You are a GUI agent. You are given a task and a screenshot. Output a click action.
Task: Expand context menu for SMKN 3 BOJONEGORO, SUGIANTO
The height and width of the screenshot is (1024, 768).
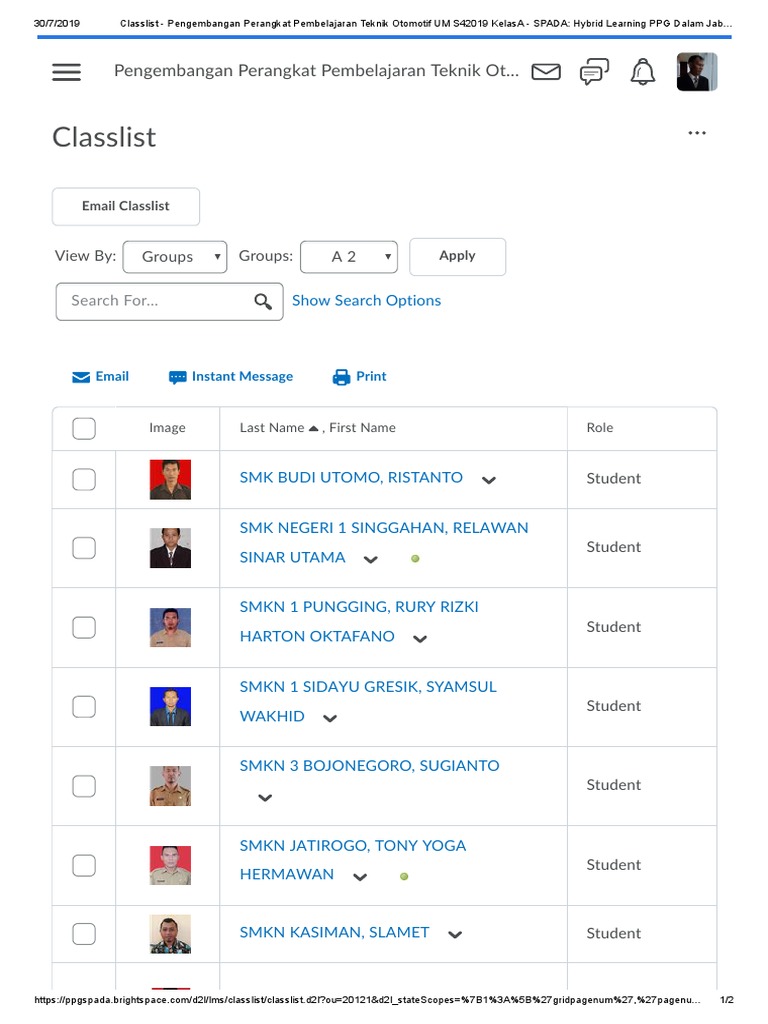point(265,798)
